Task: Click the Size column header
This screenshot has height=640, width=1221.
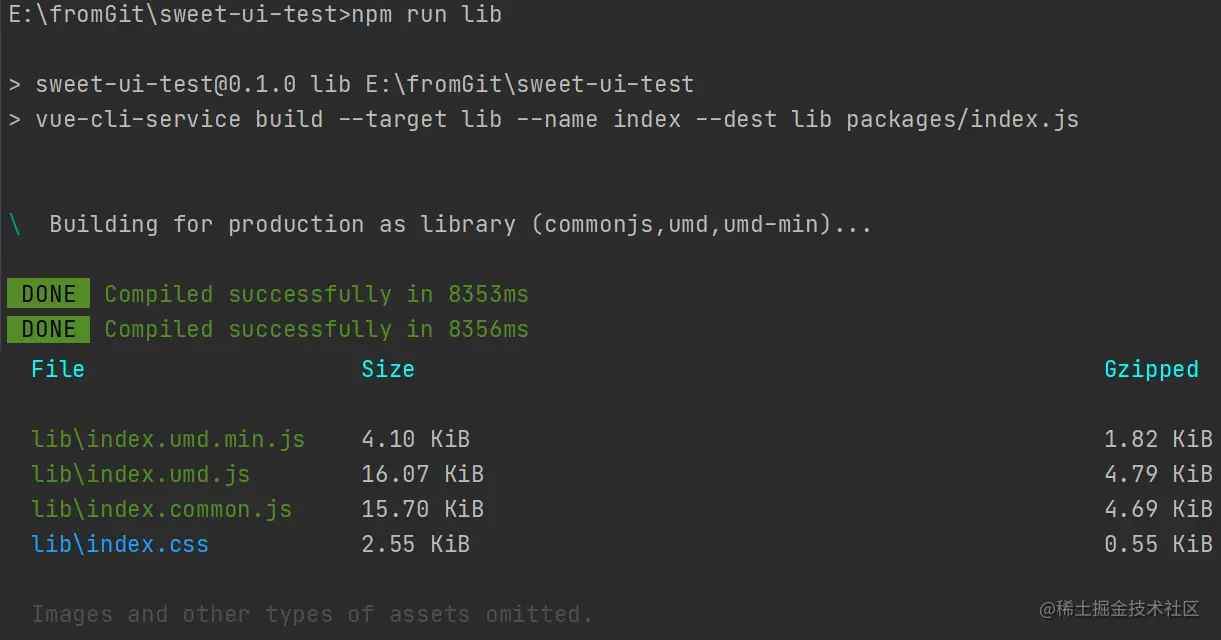Action: coord(388,369)
